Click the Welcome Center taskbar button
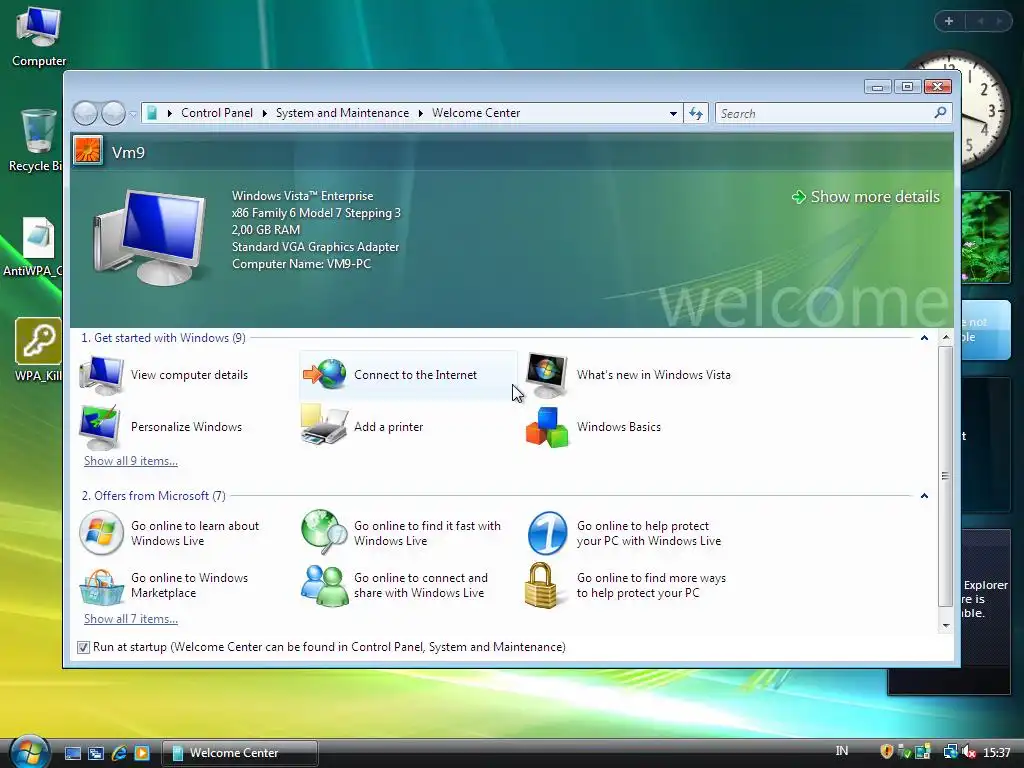 pos(240,753)
